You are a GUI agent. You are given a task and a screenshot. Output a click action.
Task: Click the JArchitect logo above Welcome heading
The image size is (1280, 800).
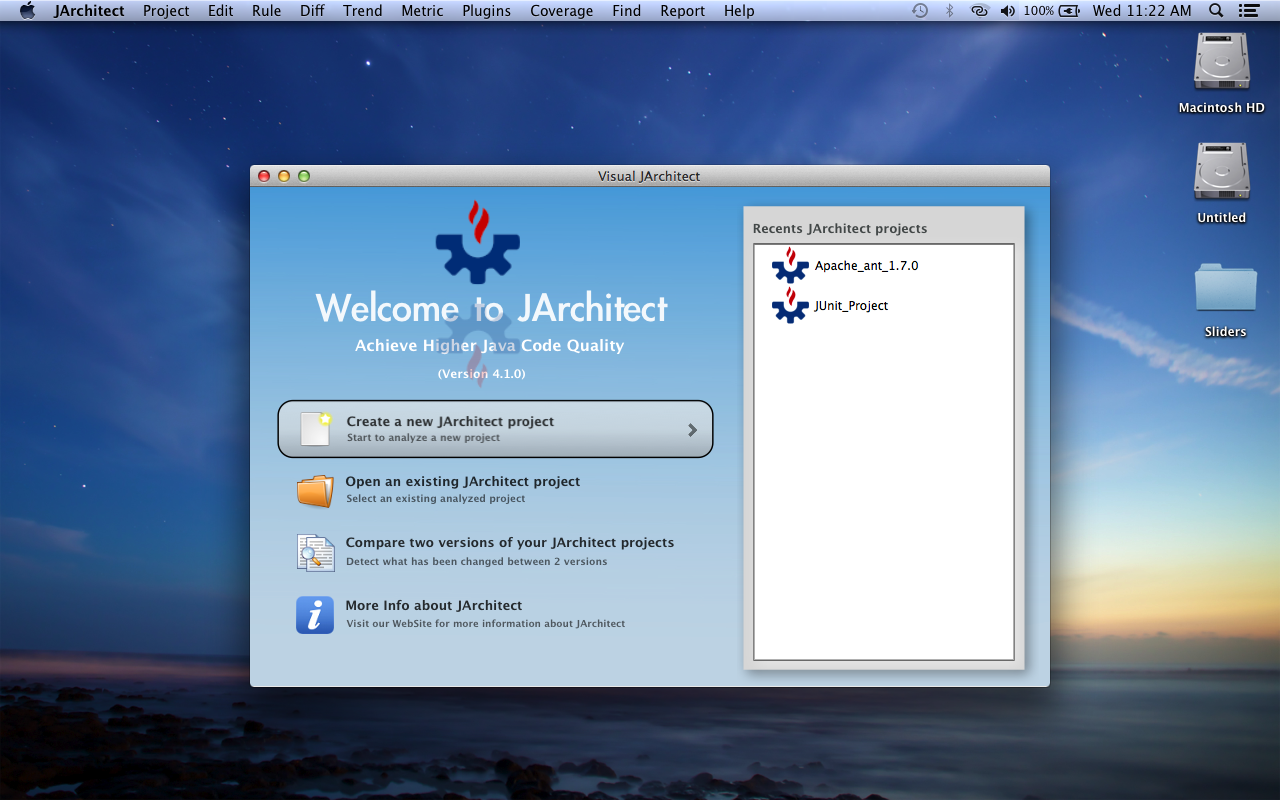[478, 242]
